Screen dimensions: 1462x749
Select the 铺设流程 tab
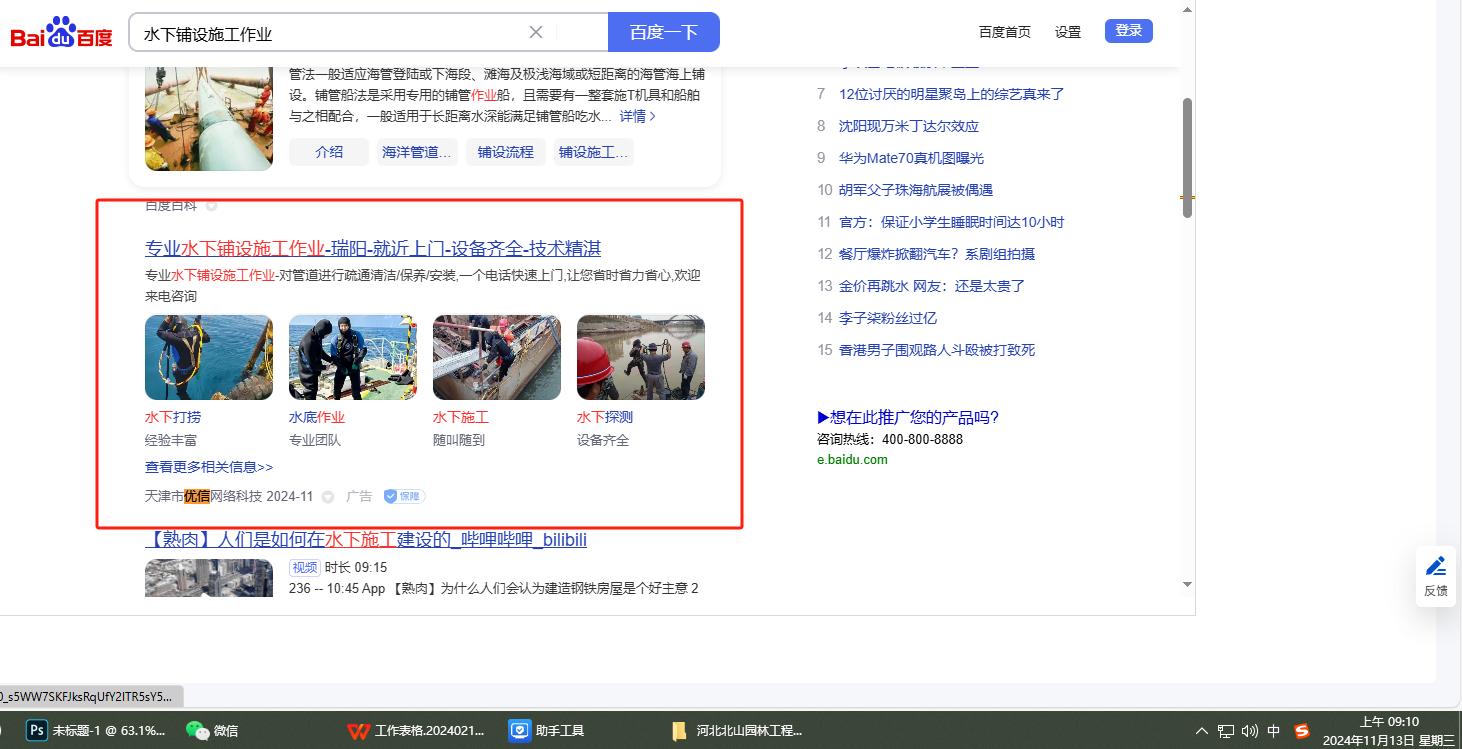pos(505,152)
